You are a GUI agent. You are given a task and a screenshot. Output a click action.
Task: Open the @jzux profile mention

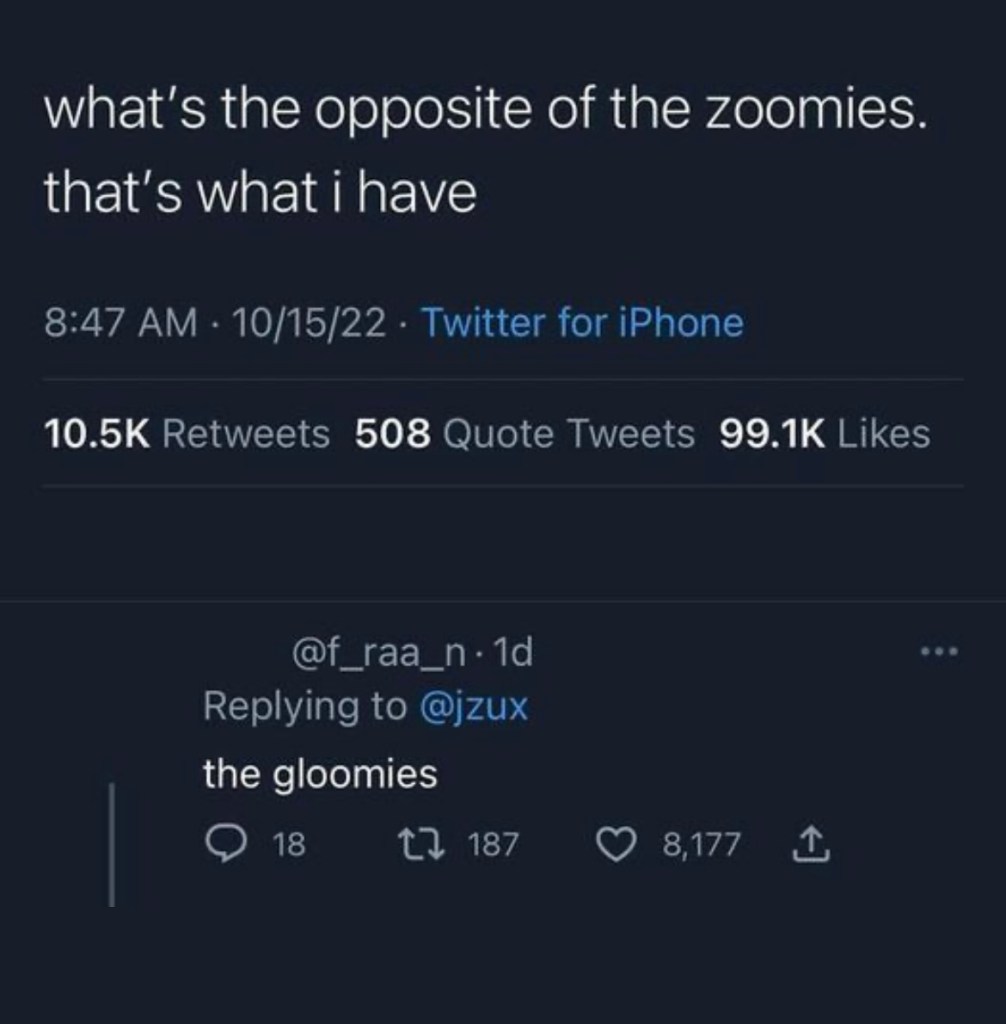(471, 707)
